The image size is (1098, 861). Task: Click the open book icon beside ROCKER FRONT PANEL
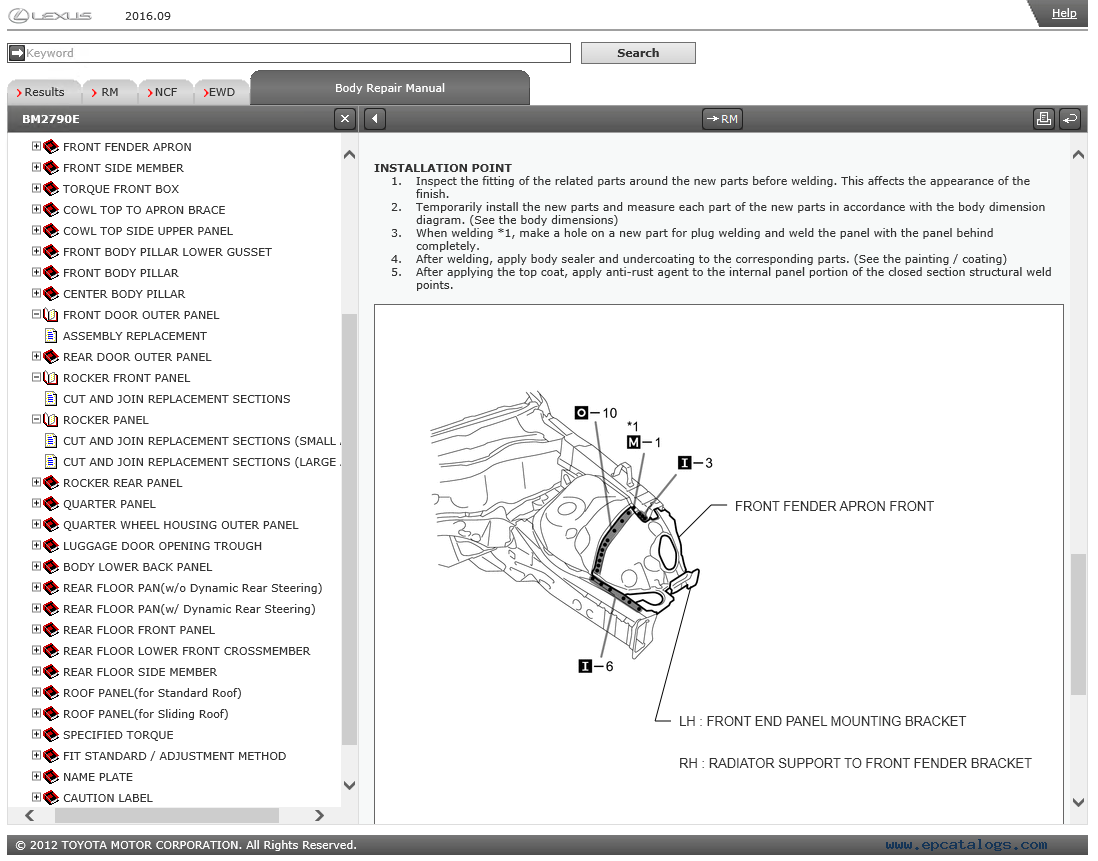[50, 378]
